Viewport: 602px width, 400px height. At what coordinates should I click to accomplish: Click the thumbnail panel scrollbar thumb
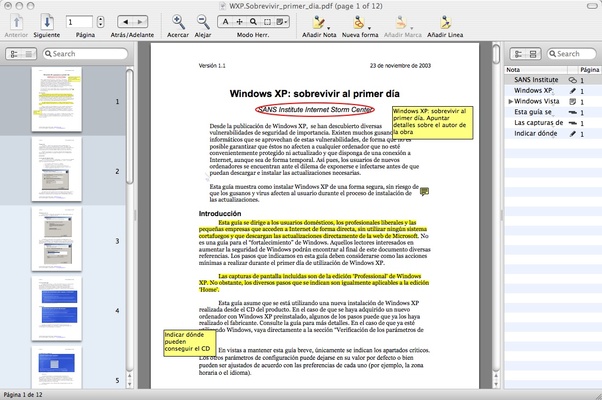click(130, 127)
